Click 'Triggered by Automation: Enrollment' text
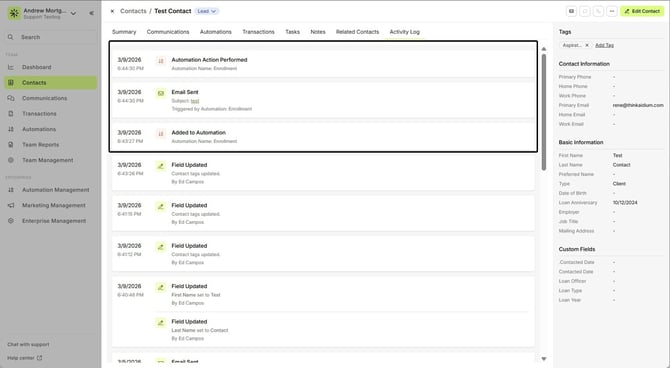The image size is (670, 368). [x=212, y=109]
